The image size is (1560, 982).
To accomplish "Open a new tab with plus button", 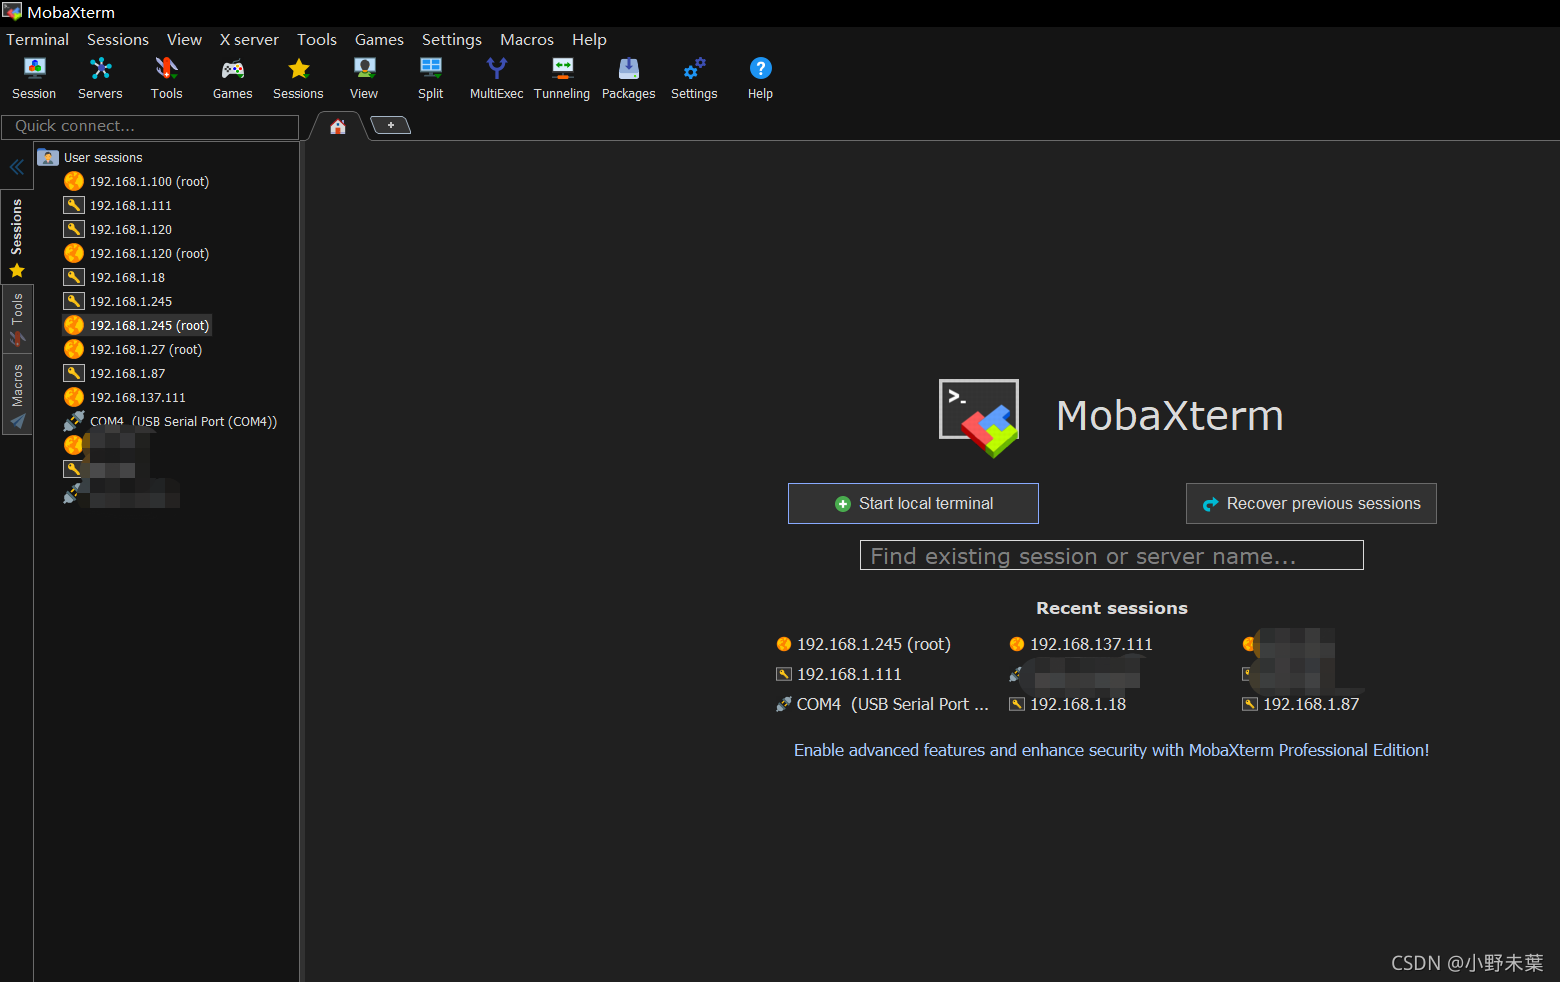I will (391, 125).
